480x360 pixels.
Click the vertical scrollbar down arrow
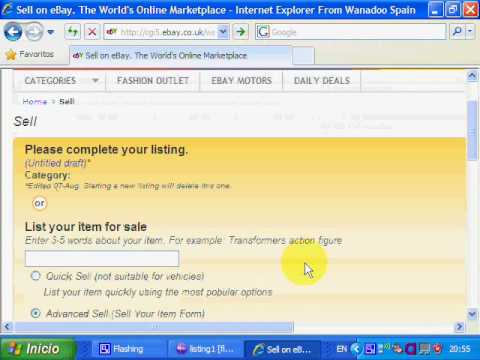(472, 314)
